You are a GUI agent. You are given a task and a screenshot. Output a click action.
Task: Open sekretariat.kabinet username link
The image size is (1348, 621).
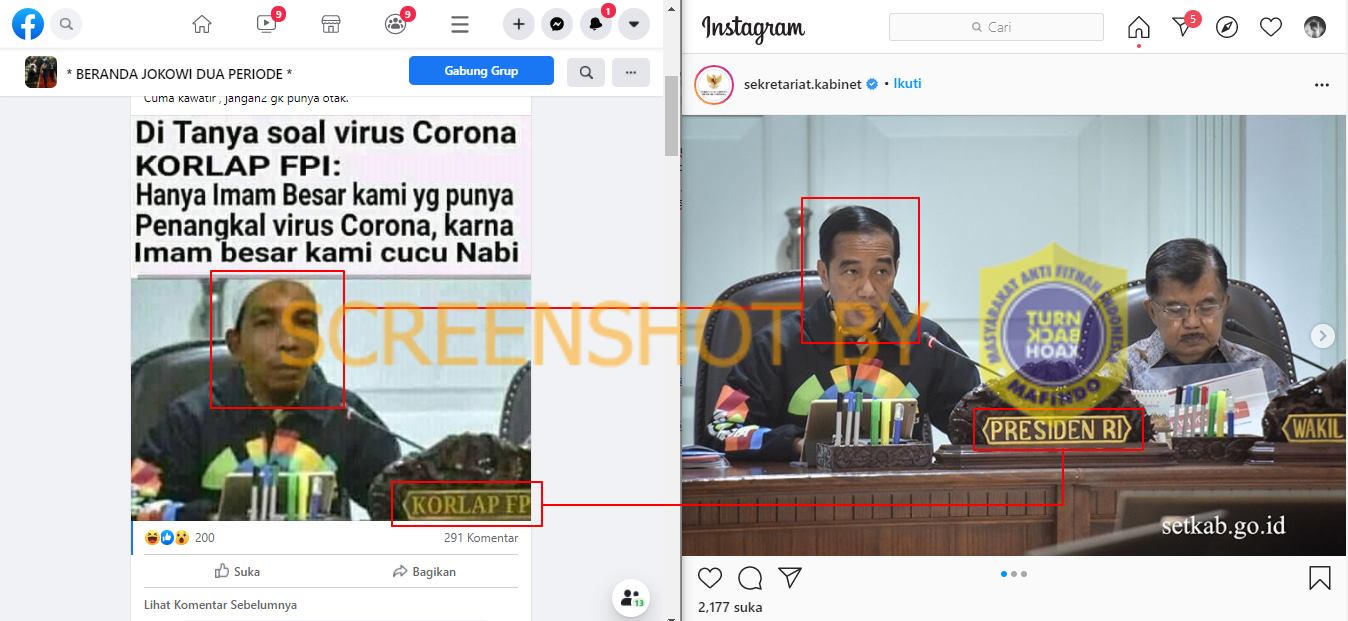(802, 84)
